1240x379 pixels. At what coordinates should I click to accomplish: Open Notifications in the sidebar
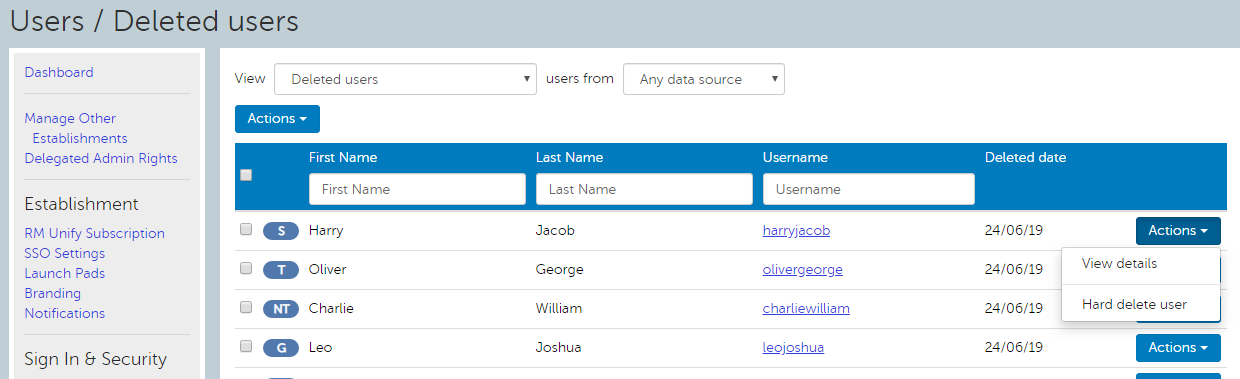64,313
